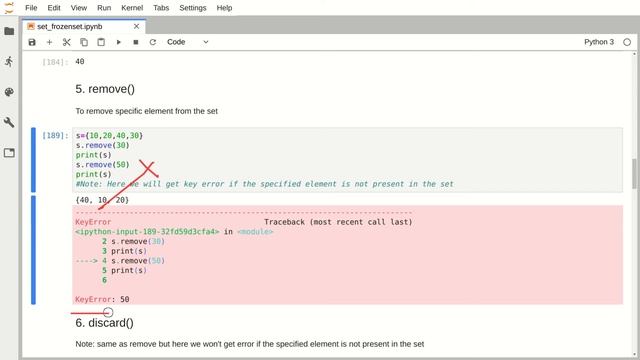Click the [189]: cell prompt

56,136
